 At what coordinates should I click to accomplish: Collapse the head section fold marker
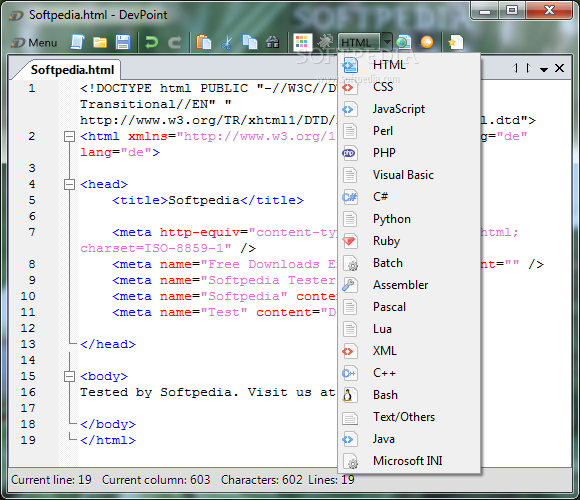pos(69,184)
